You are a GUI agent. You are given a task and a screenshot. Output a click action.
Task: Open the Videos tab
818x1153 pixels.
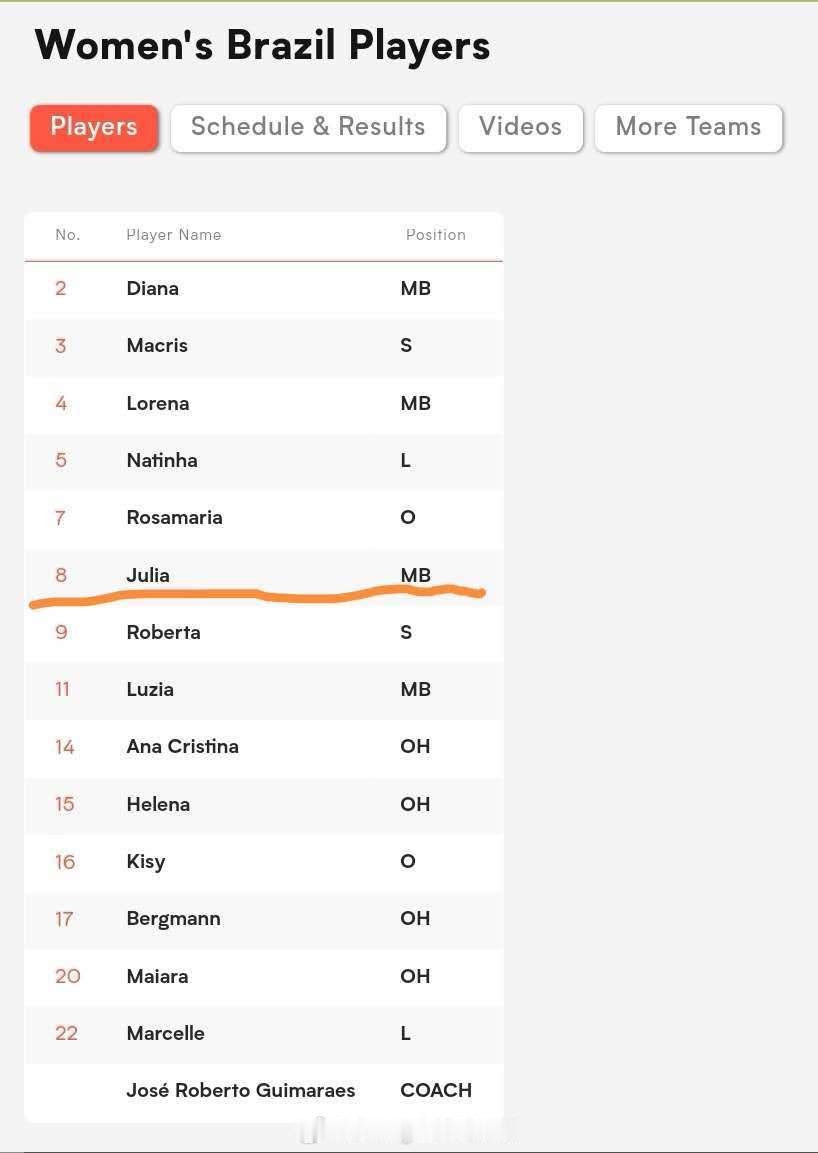(521, 128)
